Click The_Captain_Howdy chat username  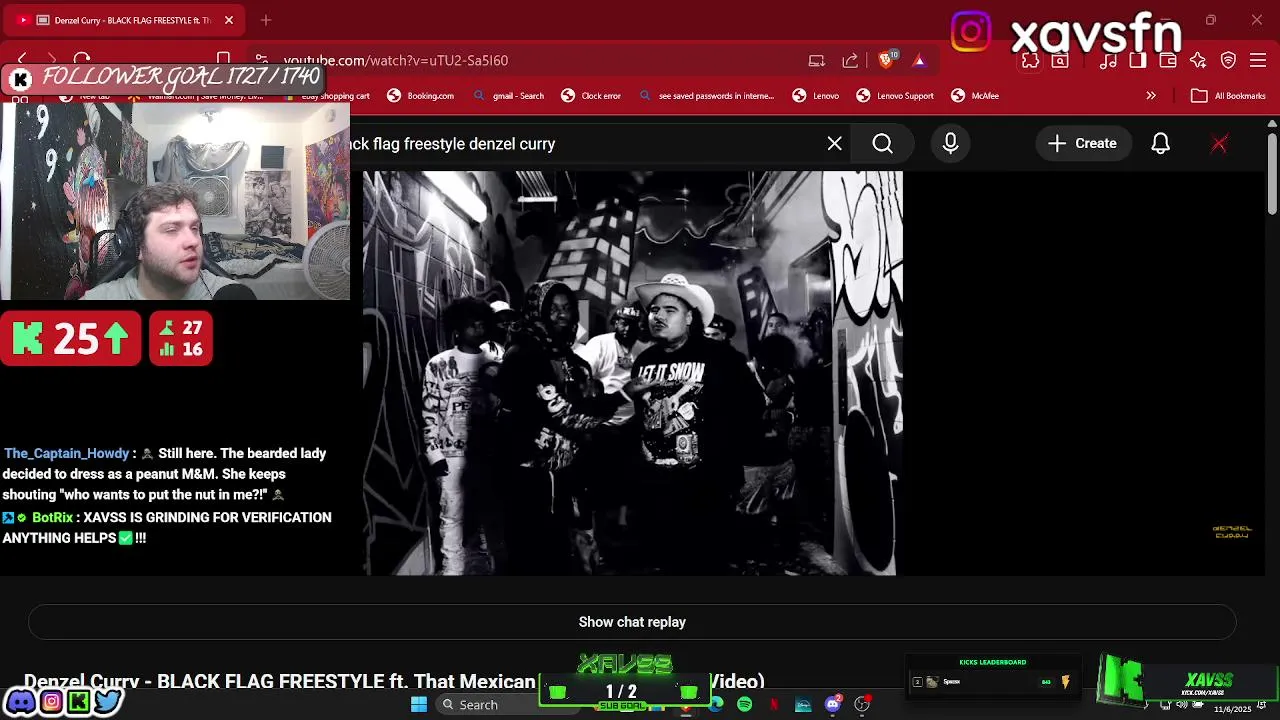(x=65, y=453)
